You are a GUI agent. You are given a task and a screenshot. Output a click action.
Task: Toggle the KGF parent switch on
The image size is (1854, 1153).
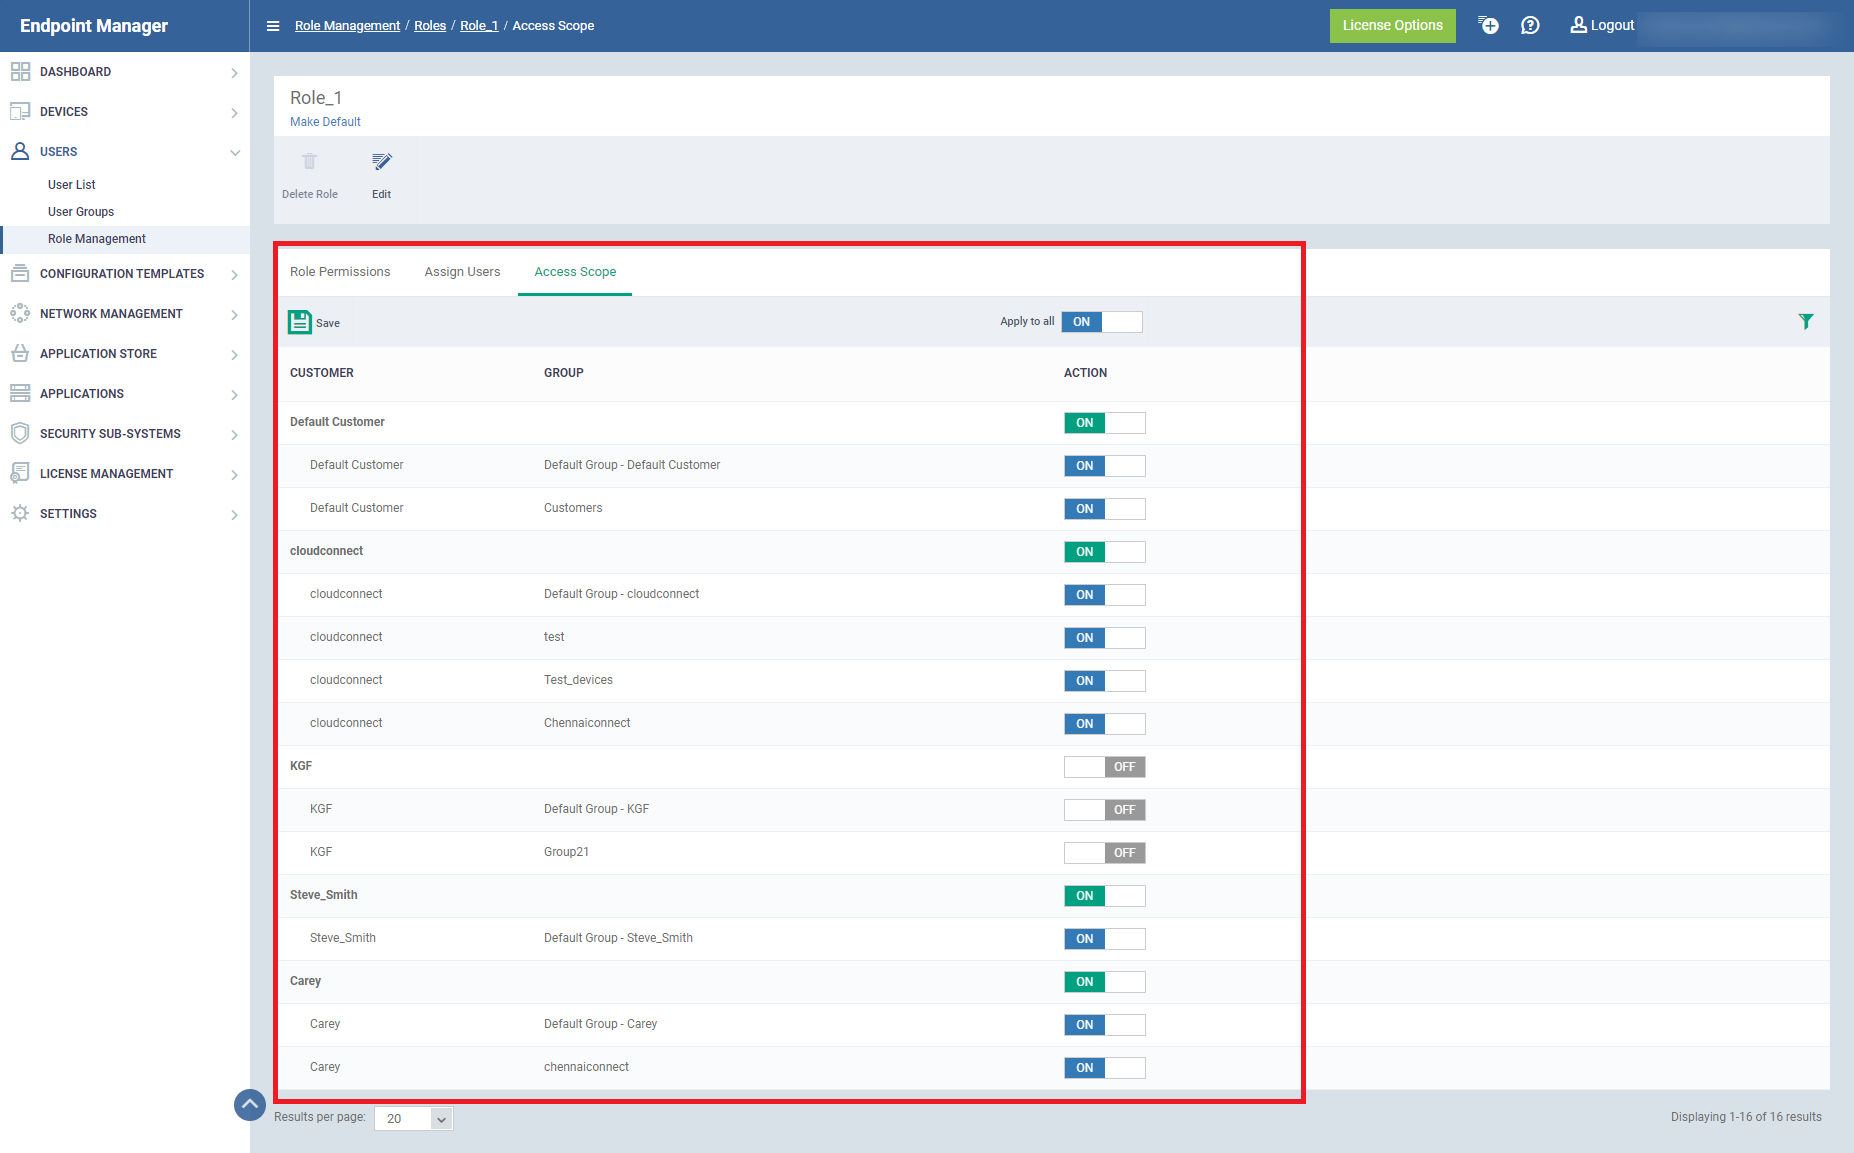(1105, 767)
